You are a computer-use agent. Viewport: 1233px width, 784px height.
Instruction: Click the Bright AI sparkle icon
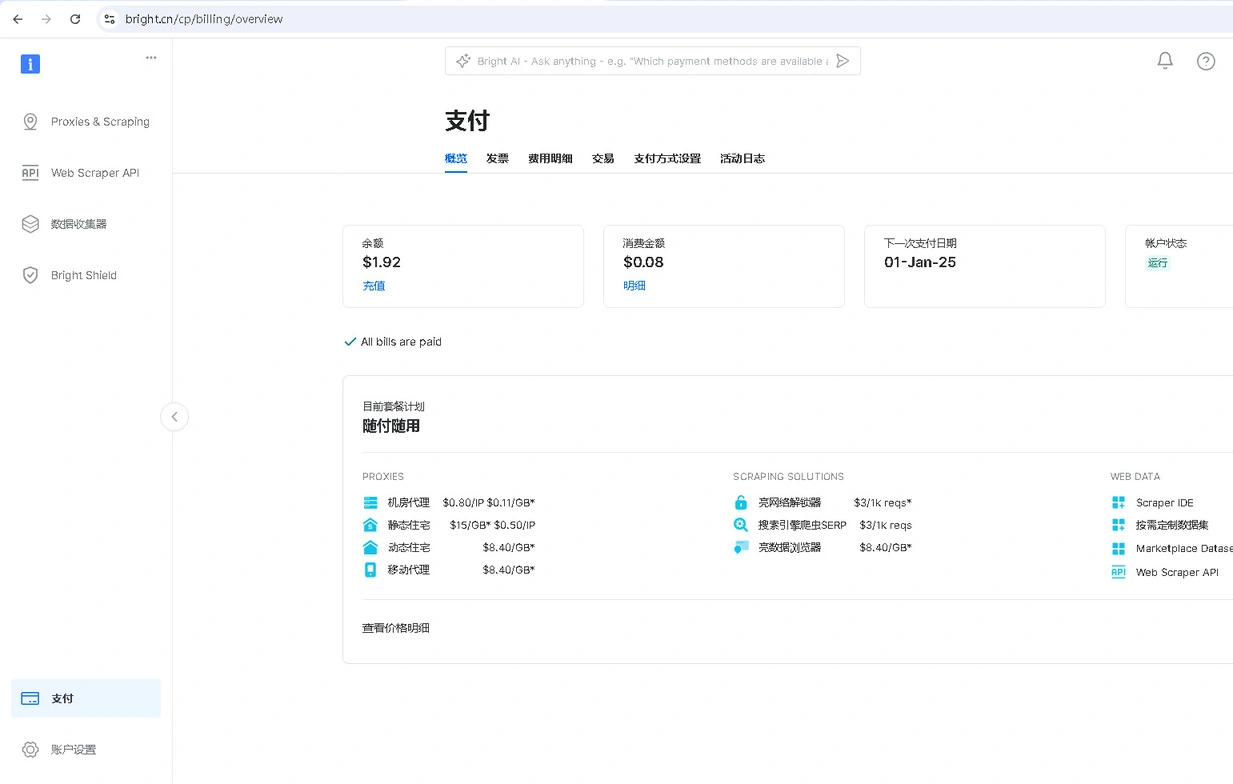coord(463,61)
